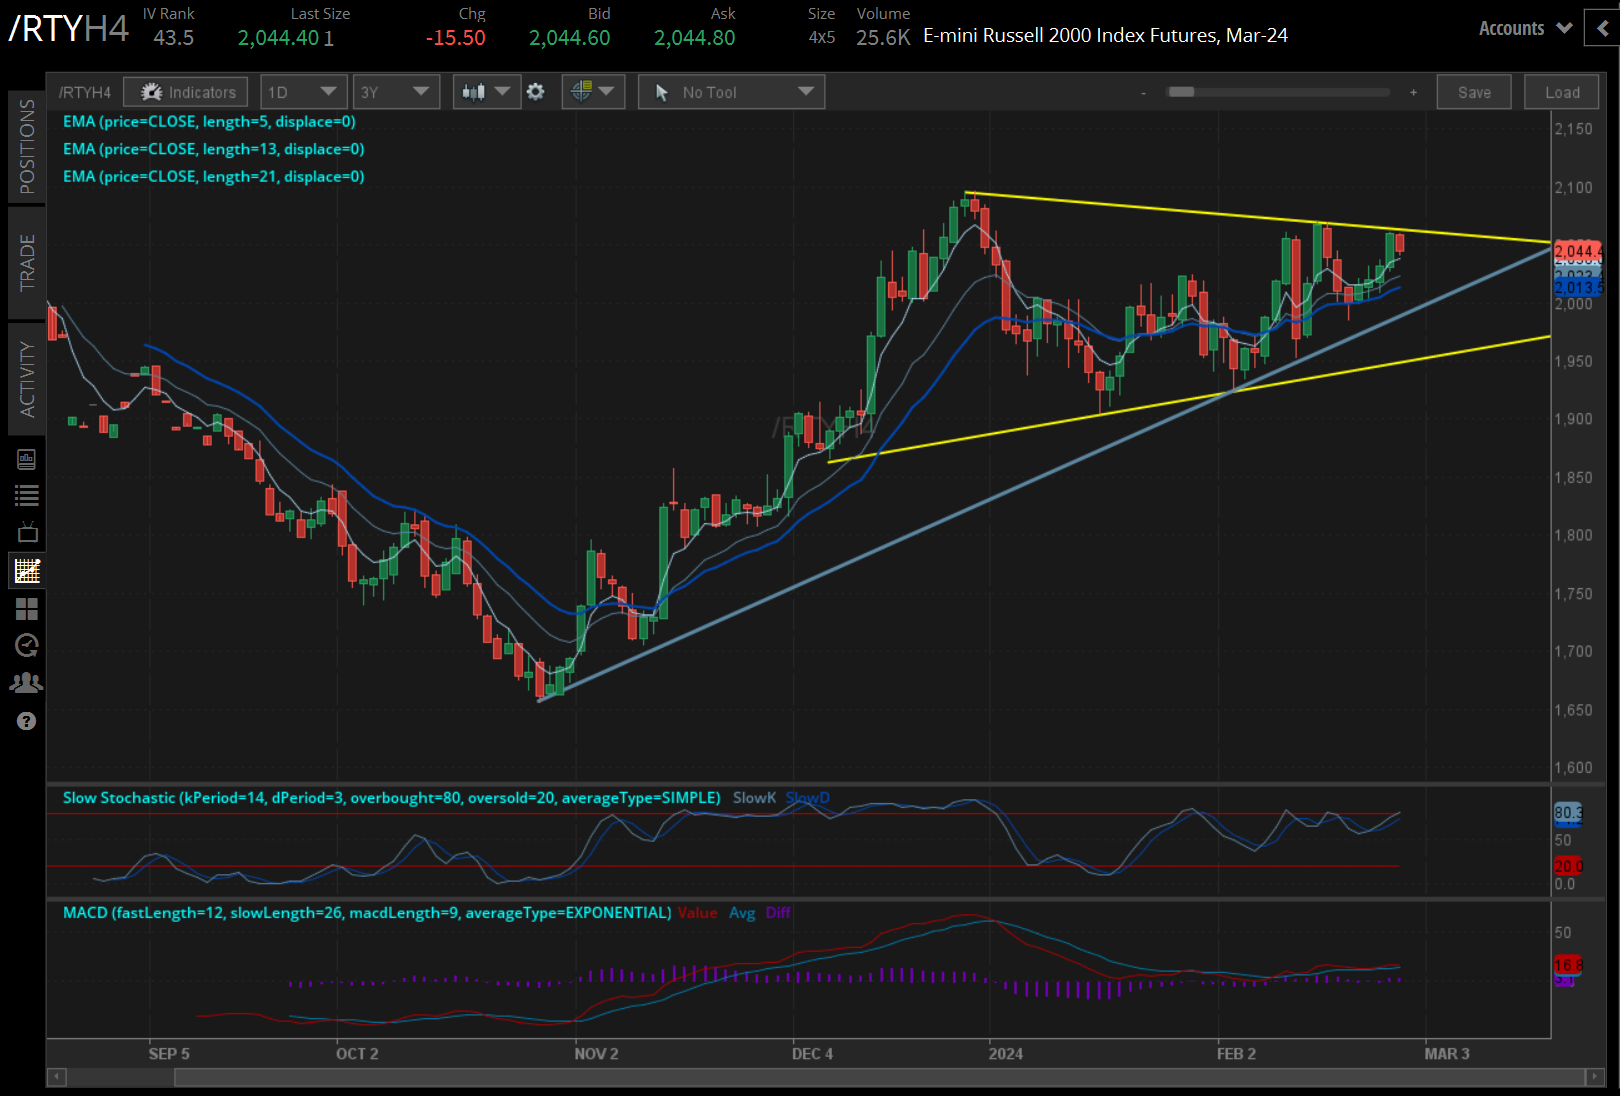Open the community people icon in sidebar
The image size is (1620, 1096).
[x=27, y=683]
